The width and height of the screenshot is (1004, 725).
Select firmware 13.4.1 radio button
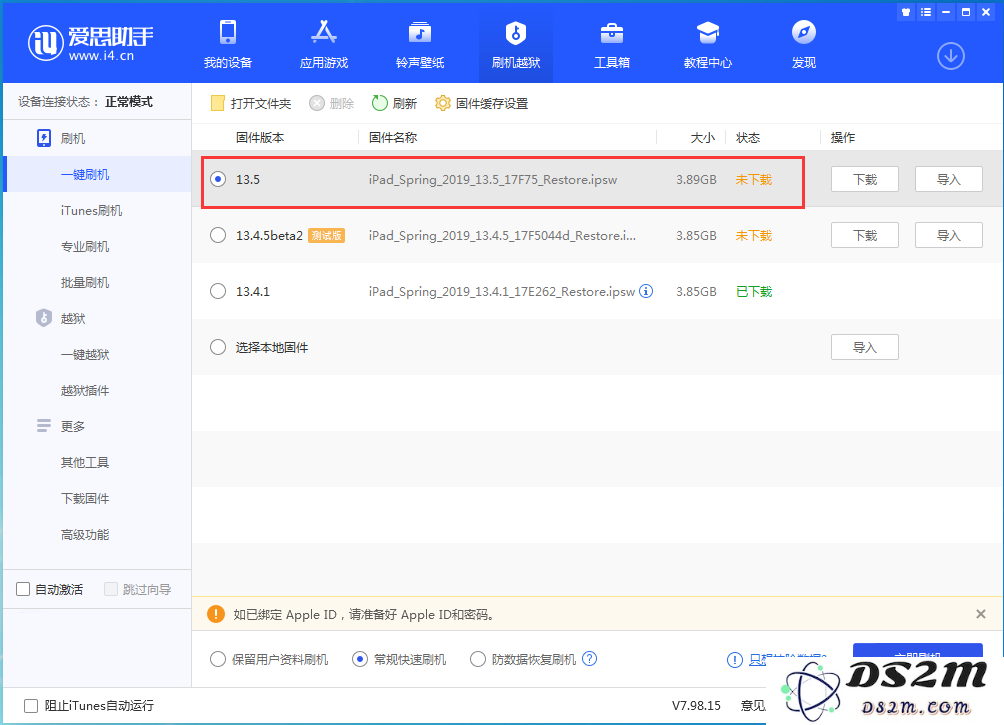tap(218, 291)
